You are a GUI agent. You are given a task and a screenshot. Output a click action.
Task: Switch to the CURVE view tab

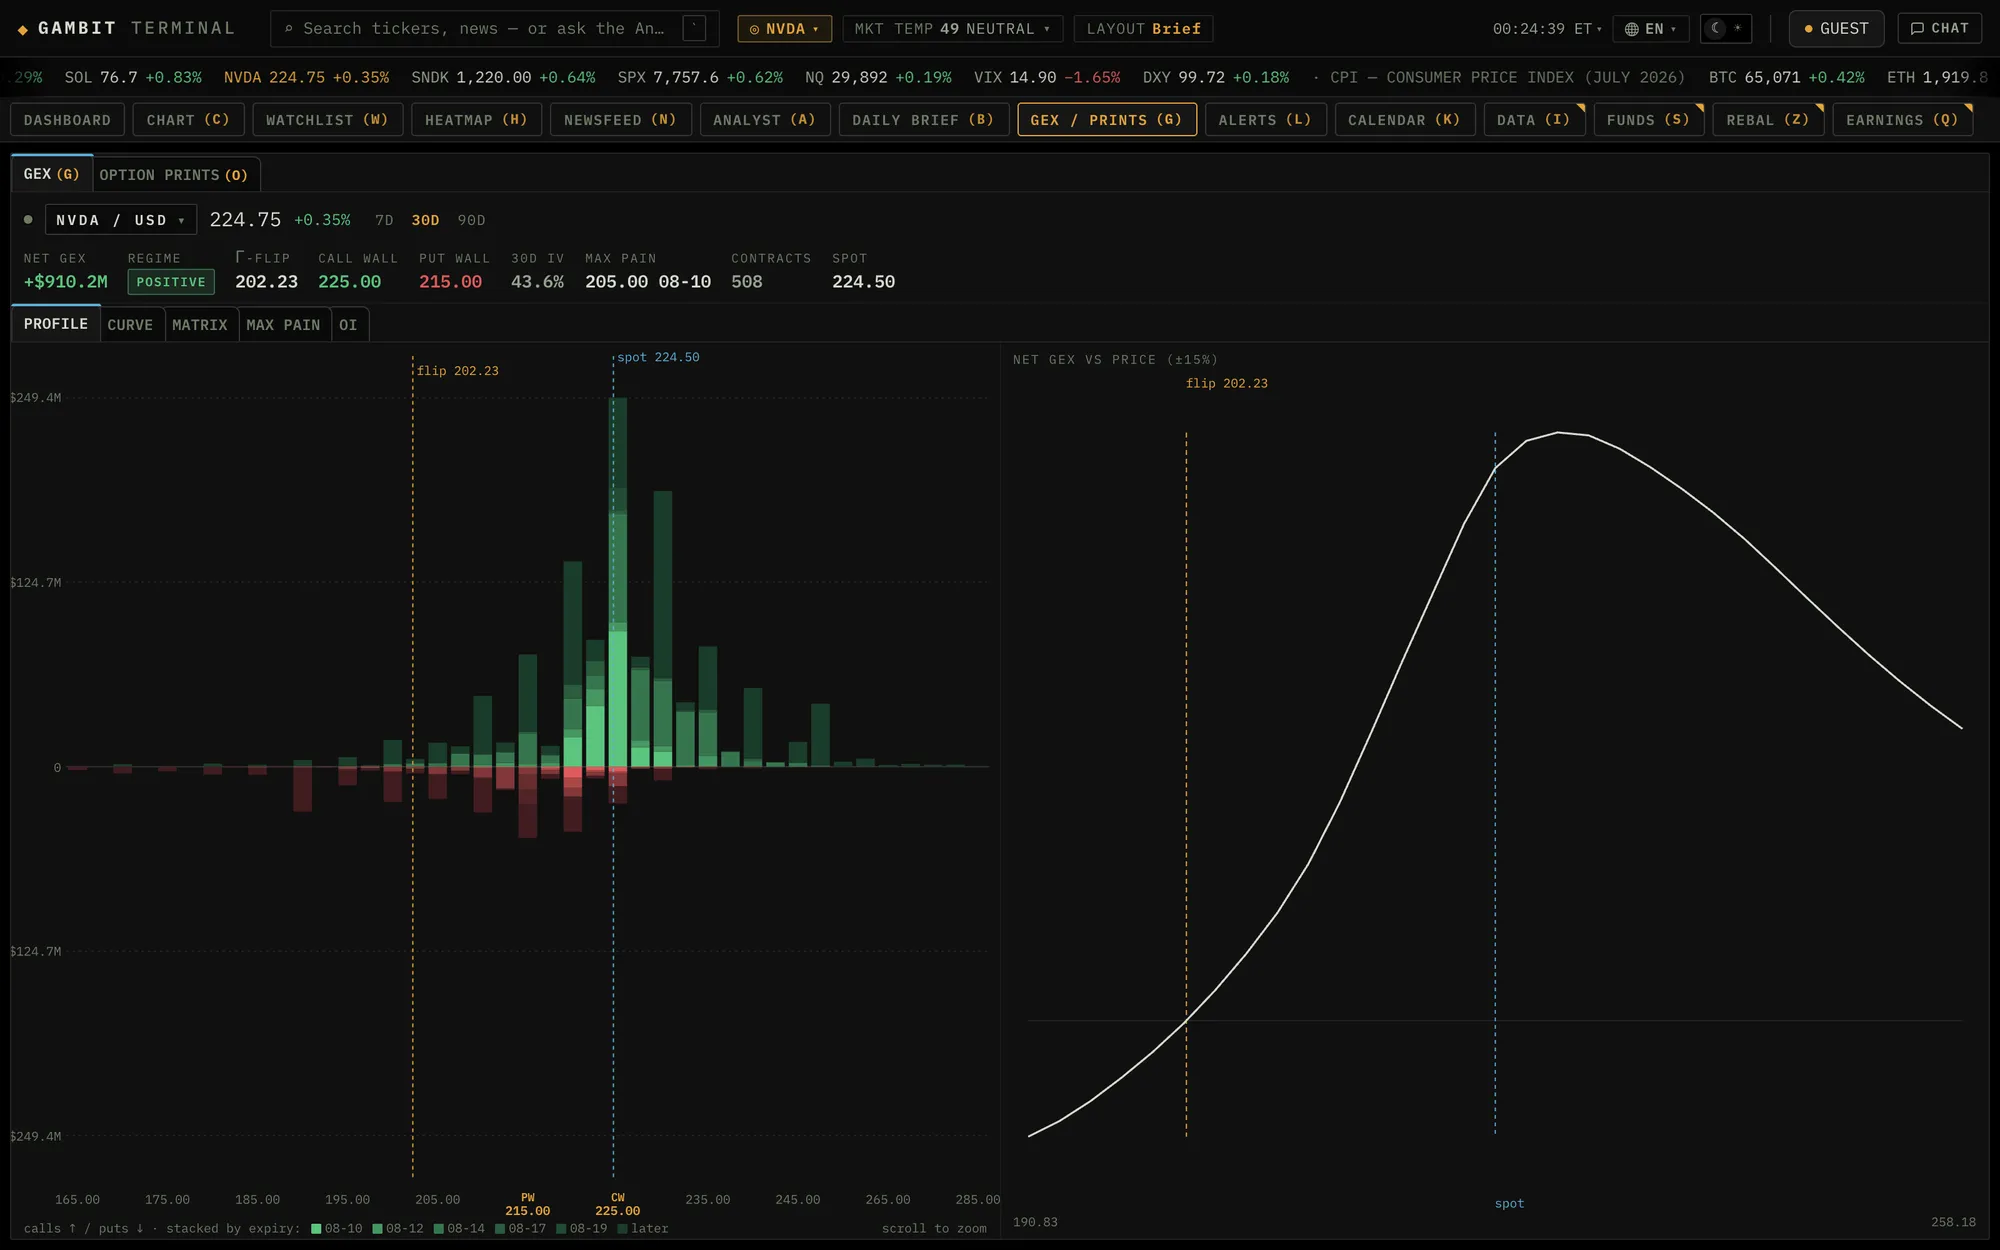[130, 325]
